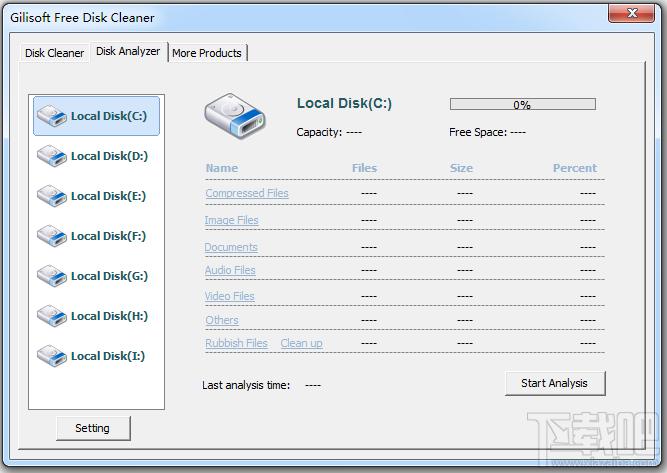Click the large drive icon beside disk details
Viewport: 667px width, 473px height.
click(x=234, y=116)
